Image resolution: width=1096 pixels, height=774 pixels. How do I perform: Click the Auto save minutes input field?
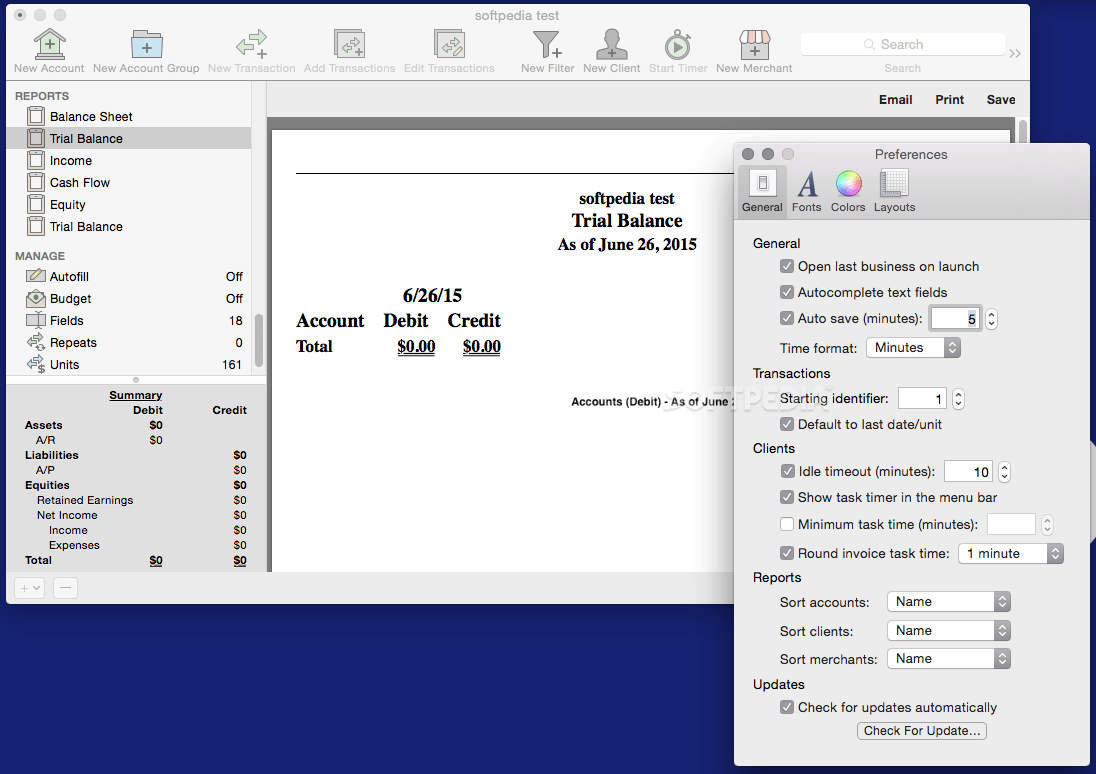[956, 319]
